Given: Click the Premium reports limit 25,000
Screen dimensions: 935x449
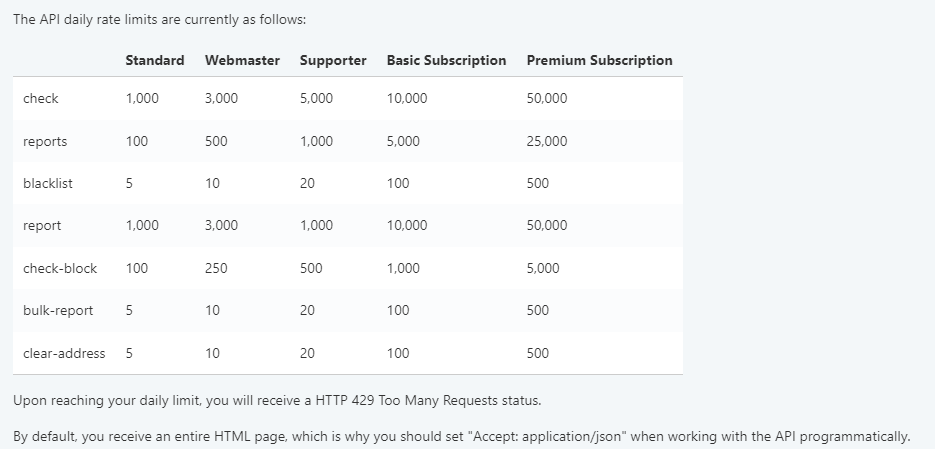Looking at the screenshot, I should click(x=546, y=141).
